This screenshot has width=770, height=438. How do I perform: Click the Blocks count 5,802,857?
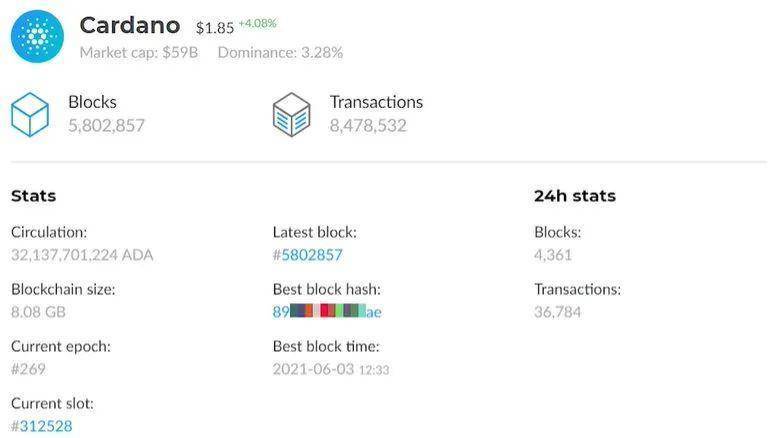[107, 126]
